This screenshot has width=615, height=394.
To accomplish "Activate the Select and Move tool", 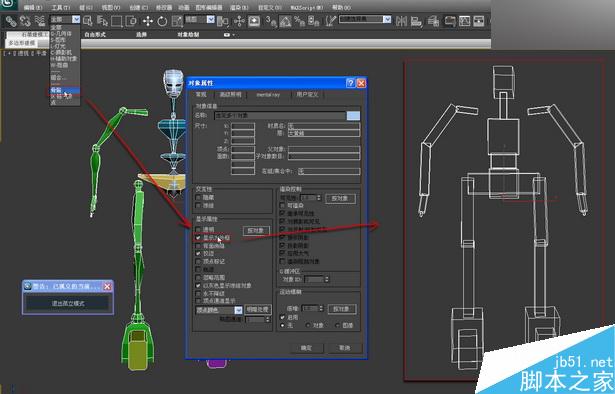I will 148,21.
